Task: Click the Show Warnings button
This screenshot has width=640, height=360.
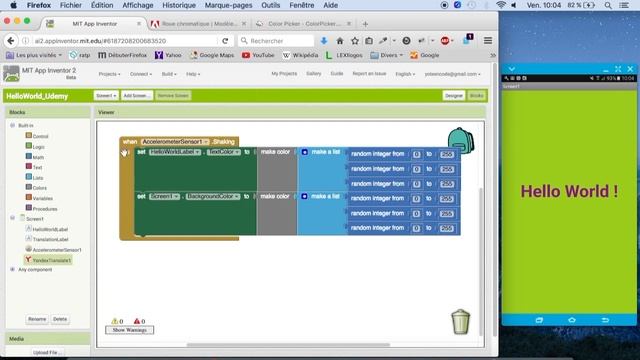Action: click(129, 330)
